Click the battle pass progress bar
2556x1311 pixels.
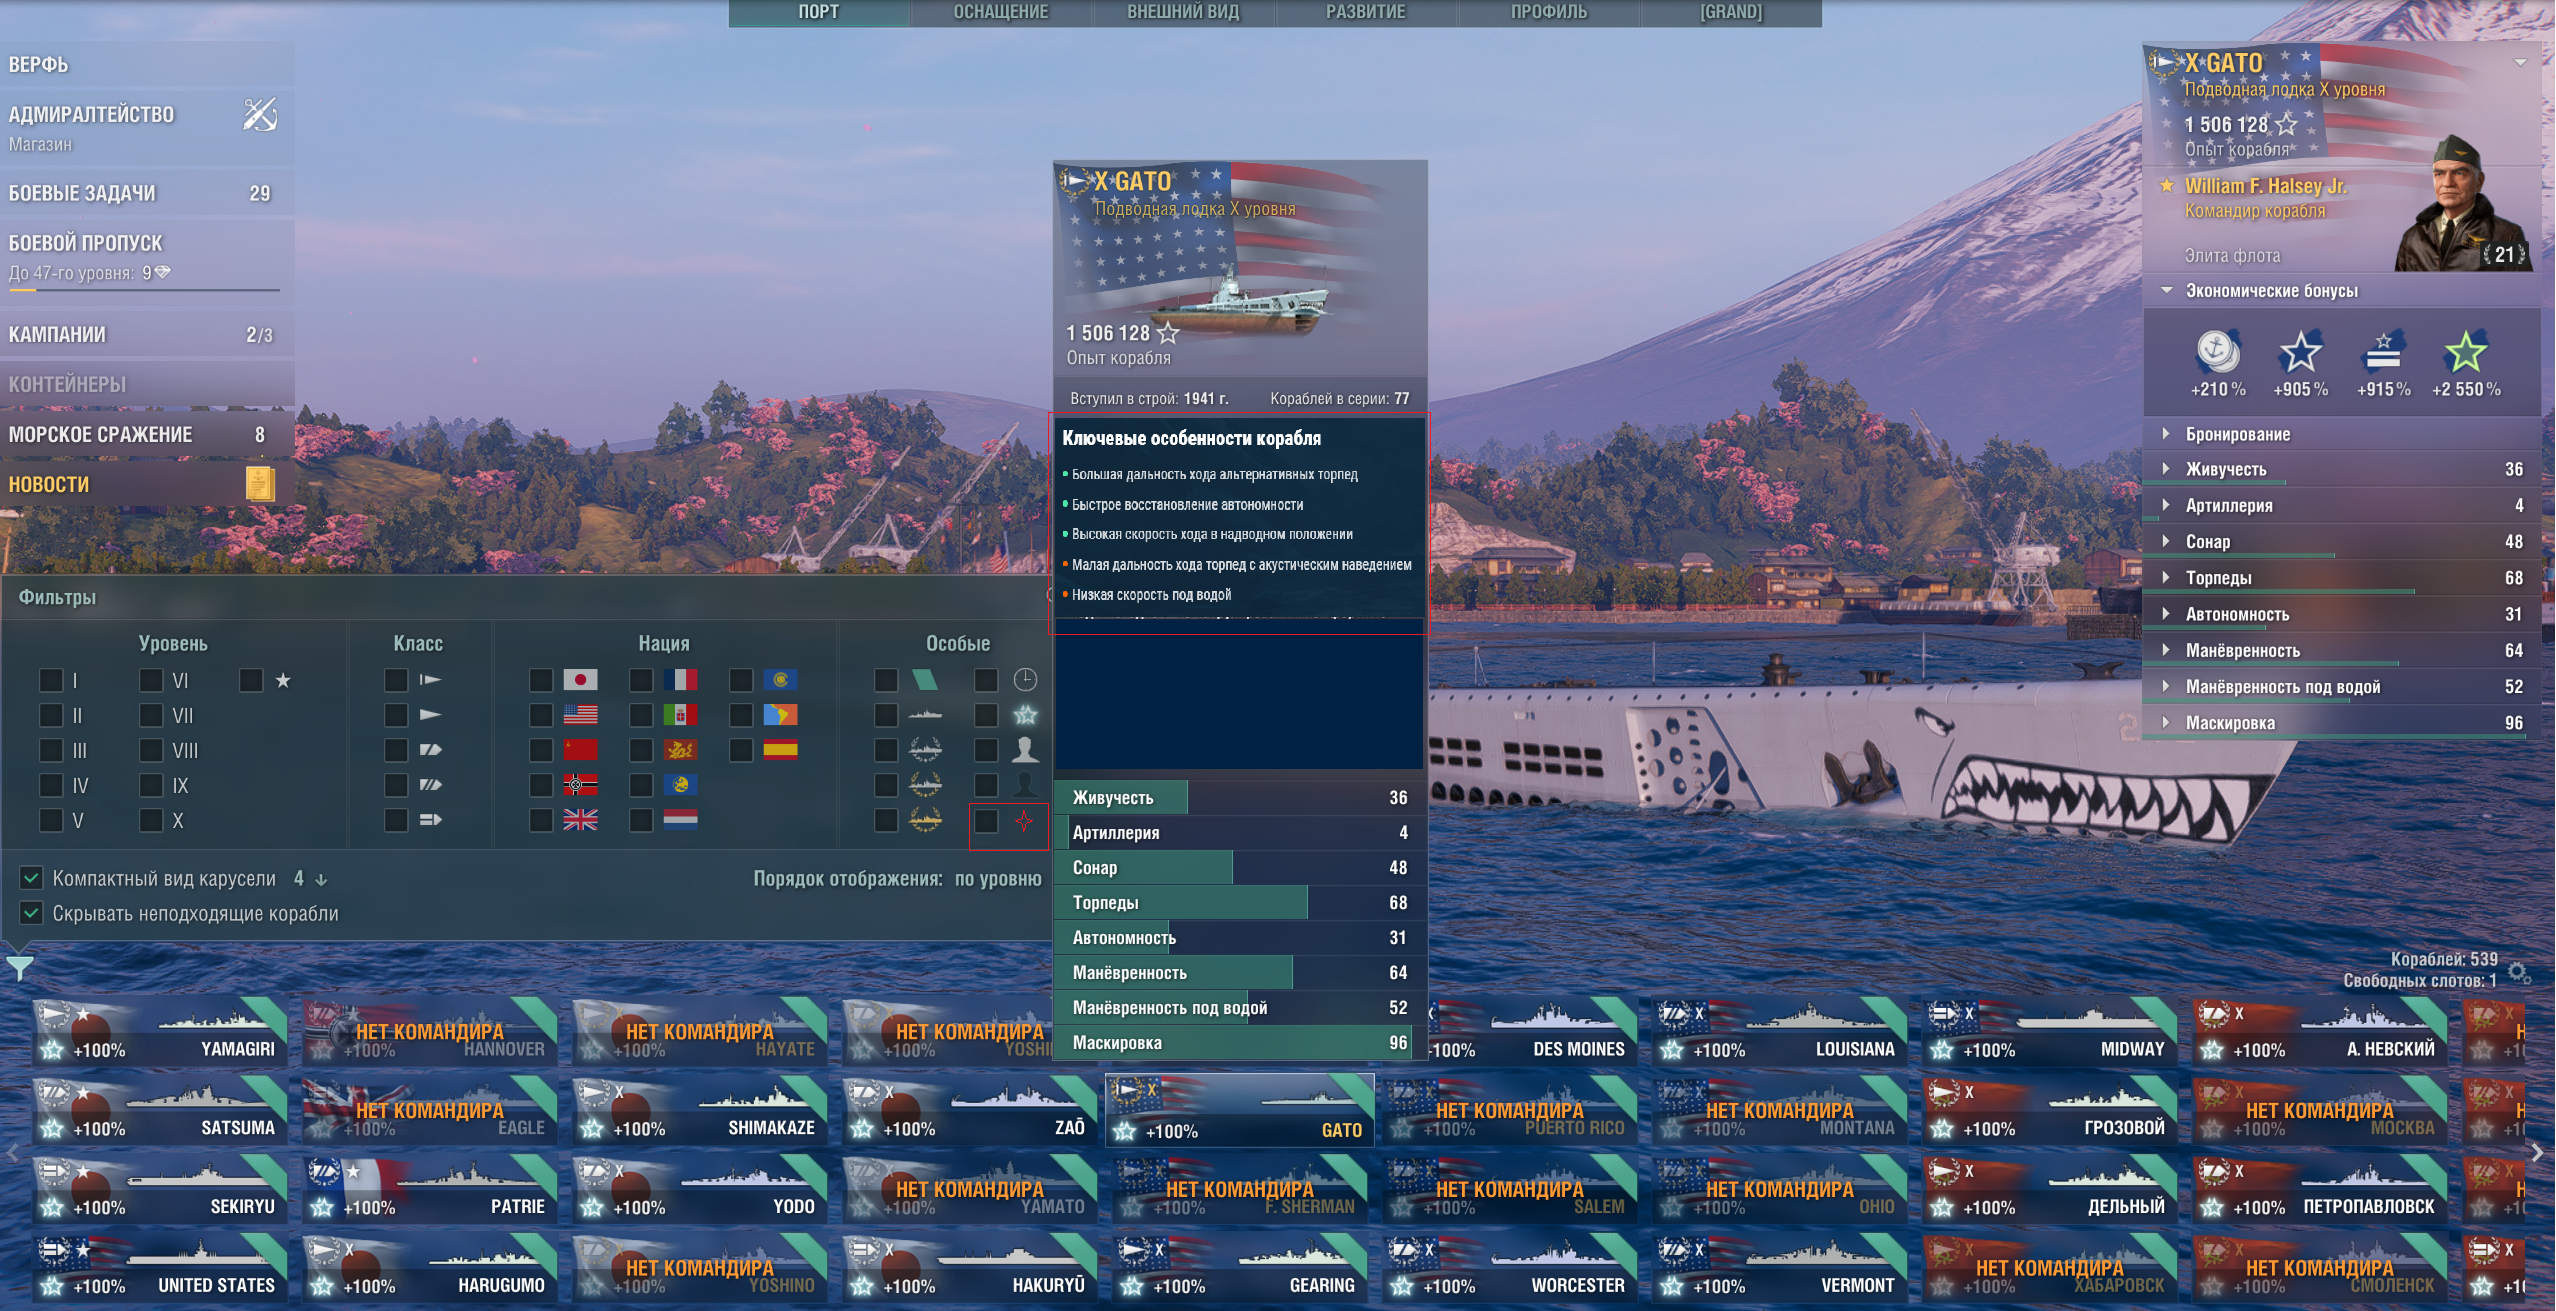[144, 290]
